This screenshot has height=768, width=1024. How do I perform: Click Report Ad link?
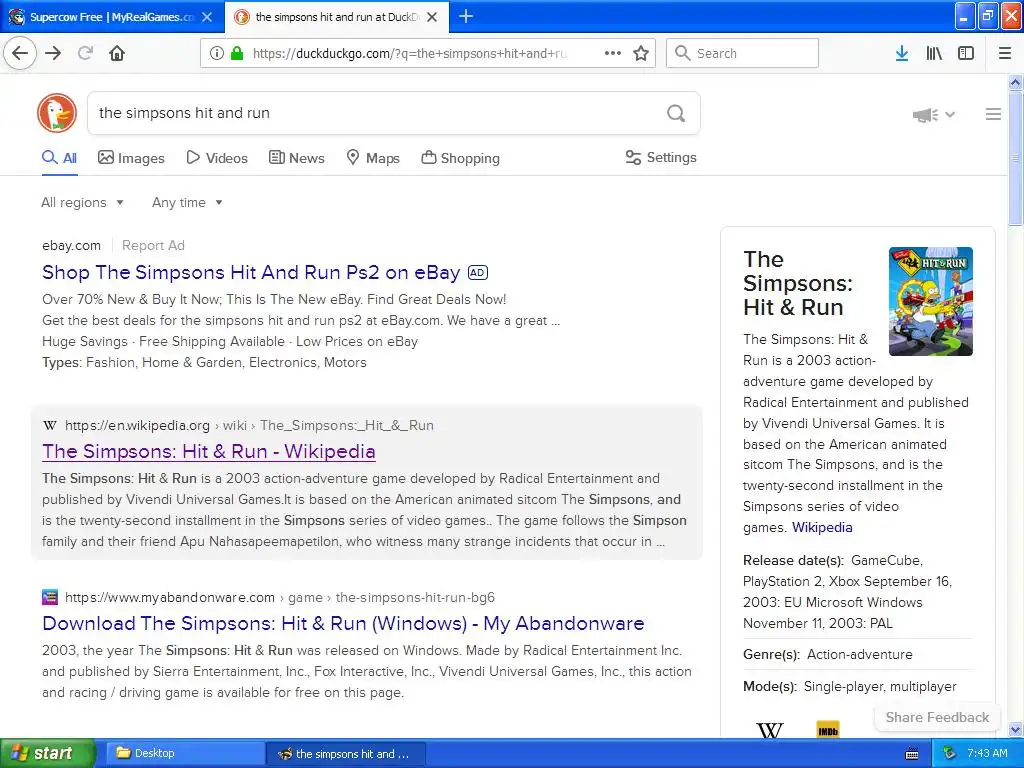pyautogui.click(x=153, y=246)
